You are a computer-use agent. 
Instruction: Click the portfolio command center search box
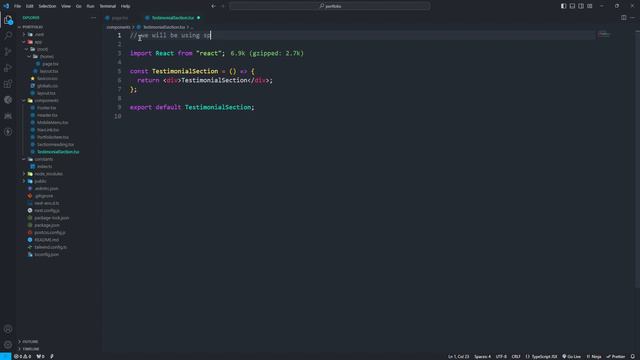329,6
